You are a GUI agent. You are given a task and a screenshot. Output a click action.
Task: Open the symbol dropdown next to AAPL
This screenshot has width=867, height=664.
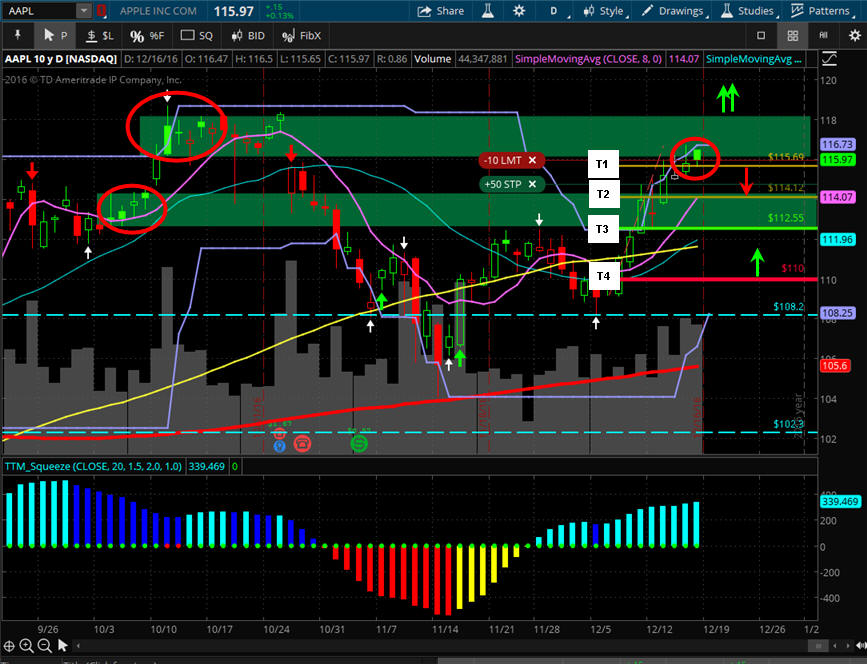tap(84, 11)
